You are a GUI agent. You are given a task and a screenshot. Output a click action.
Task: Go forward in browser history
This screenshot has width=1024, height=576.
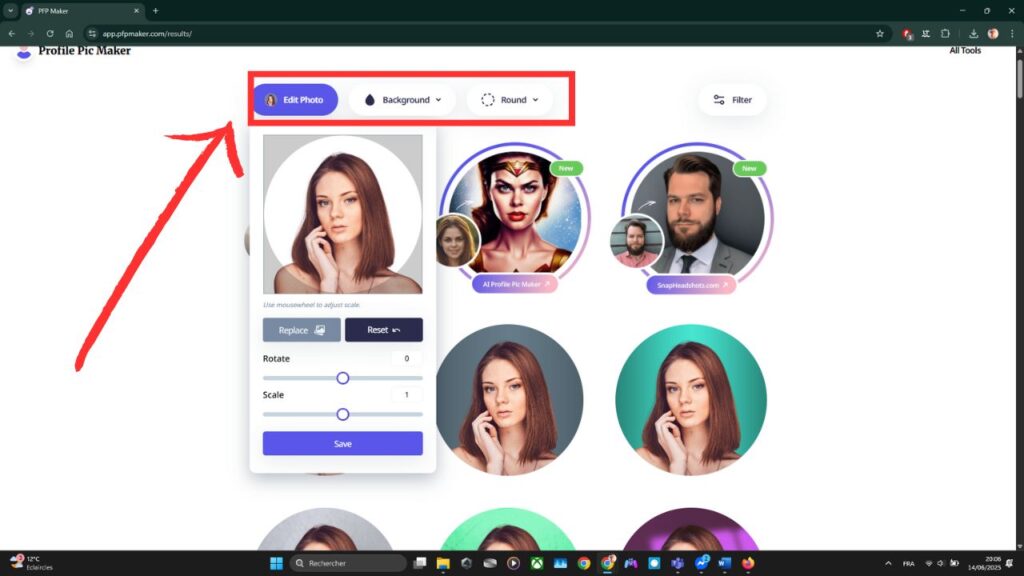tap(31, 33)
